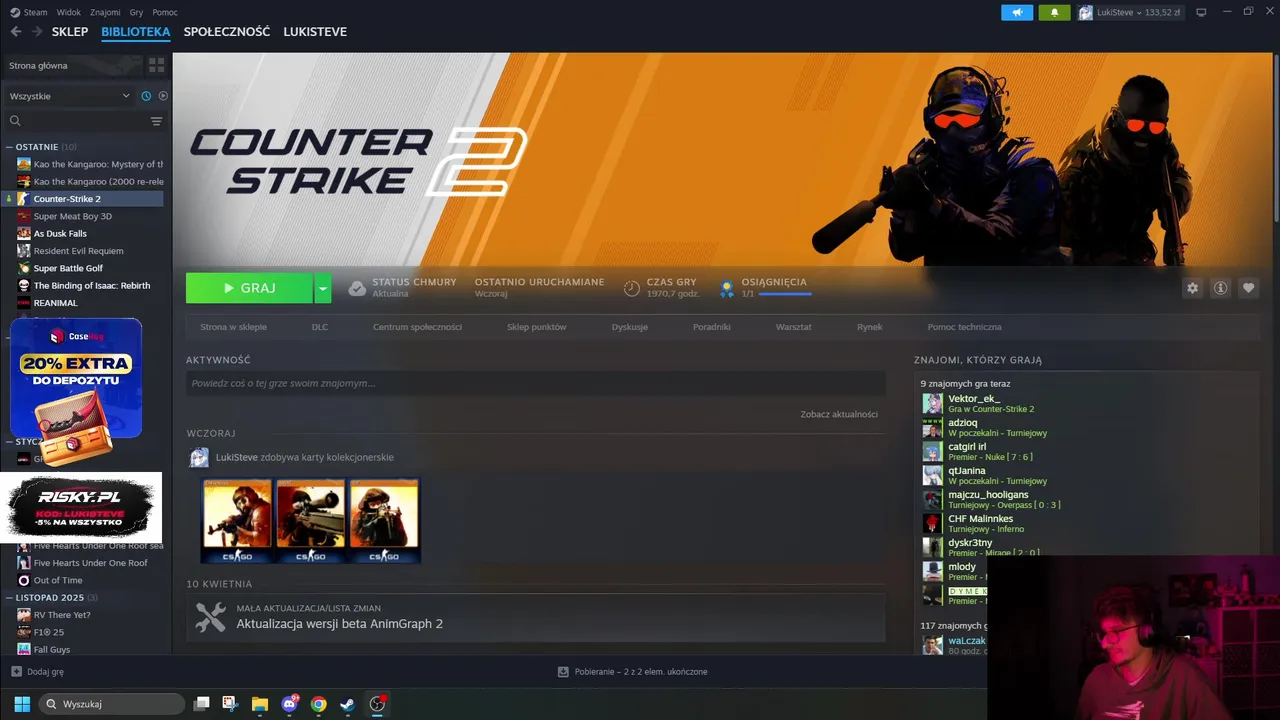Click Zobacz aktualności link
Image resolution: width=1280 pixels, height=720 pixels.
coord(839,414)
